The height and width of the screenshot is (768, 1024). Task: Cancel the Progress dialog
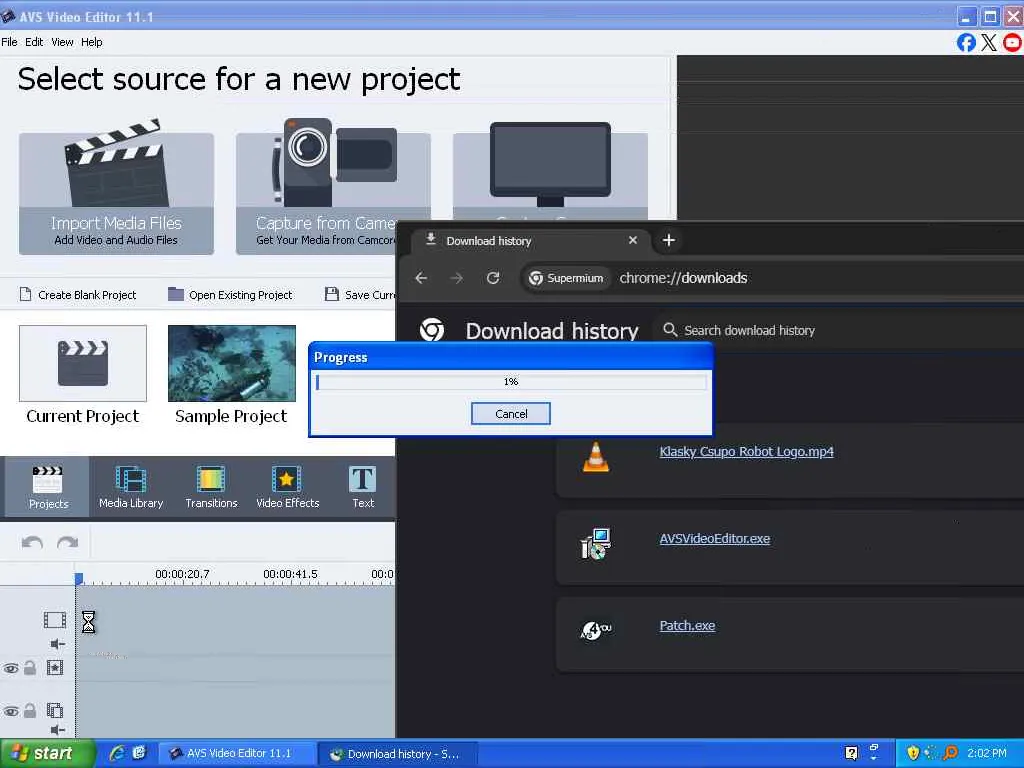[511, 413]
